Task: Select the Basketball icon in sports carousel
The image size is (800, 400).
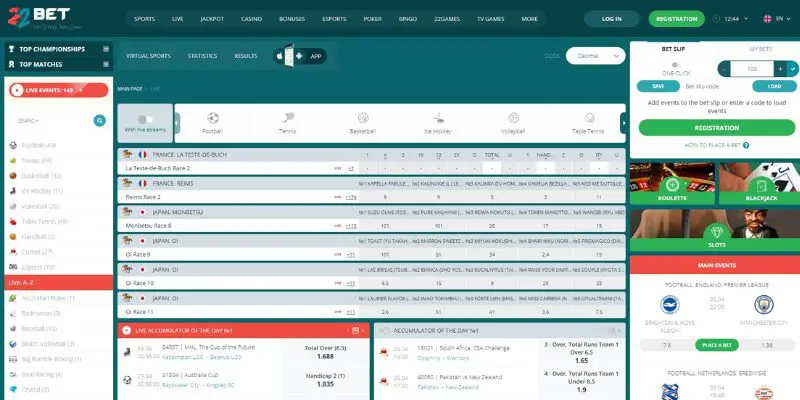Action: pyautogui.click(x=363, y=118)
